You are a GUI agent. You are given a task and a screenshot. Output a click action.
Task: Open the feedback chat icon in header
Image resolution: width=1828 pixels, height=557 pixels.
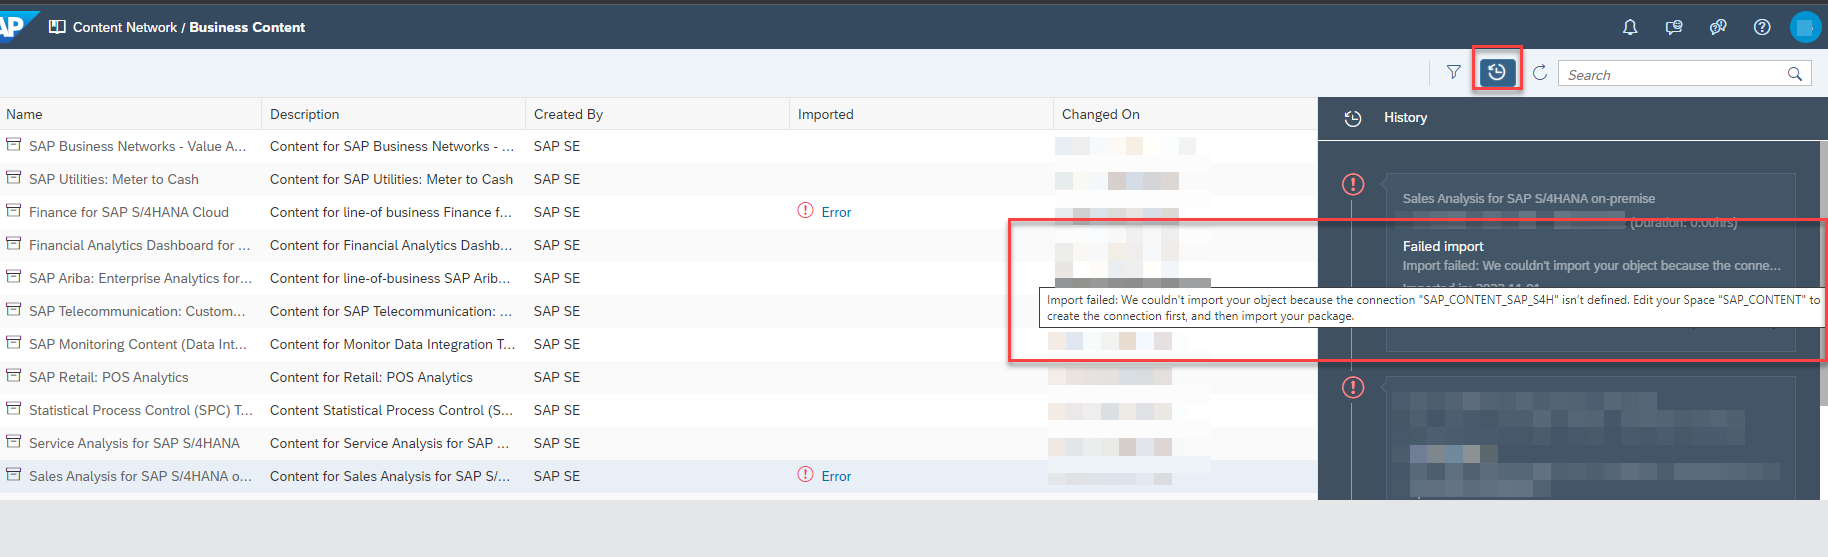point(1674,27)
